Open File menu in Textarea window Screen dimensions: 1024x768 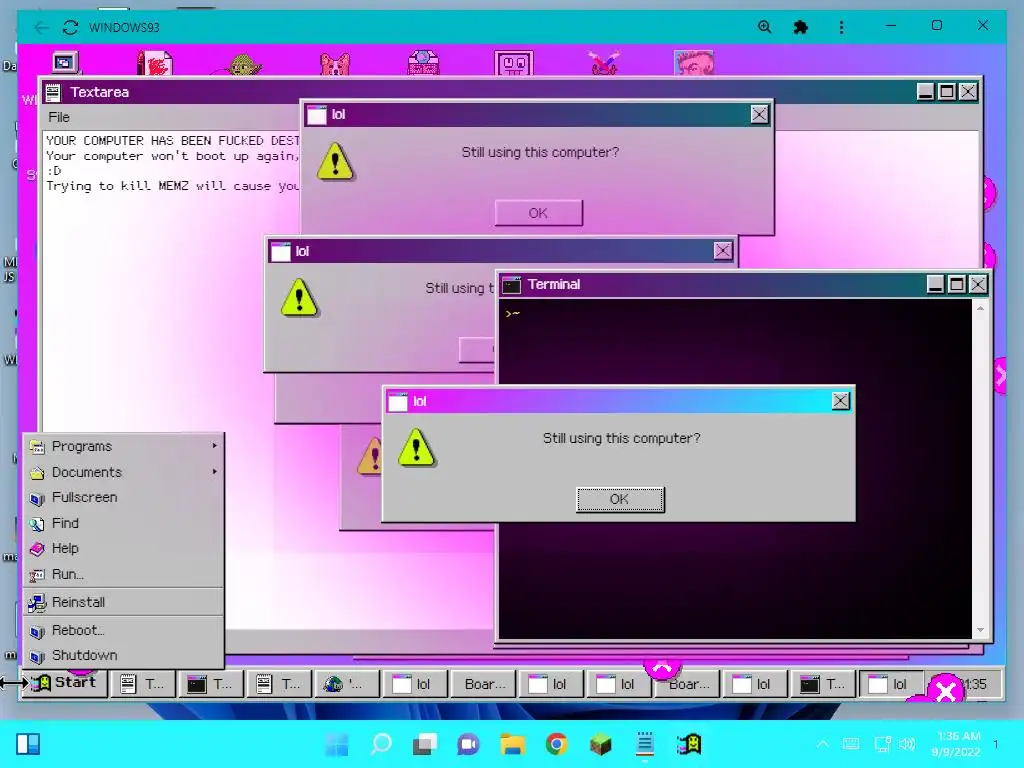[x=59, y=118]
